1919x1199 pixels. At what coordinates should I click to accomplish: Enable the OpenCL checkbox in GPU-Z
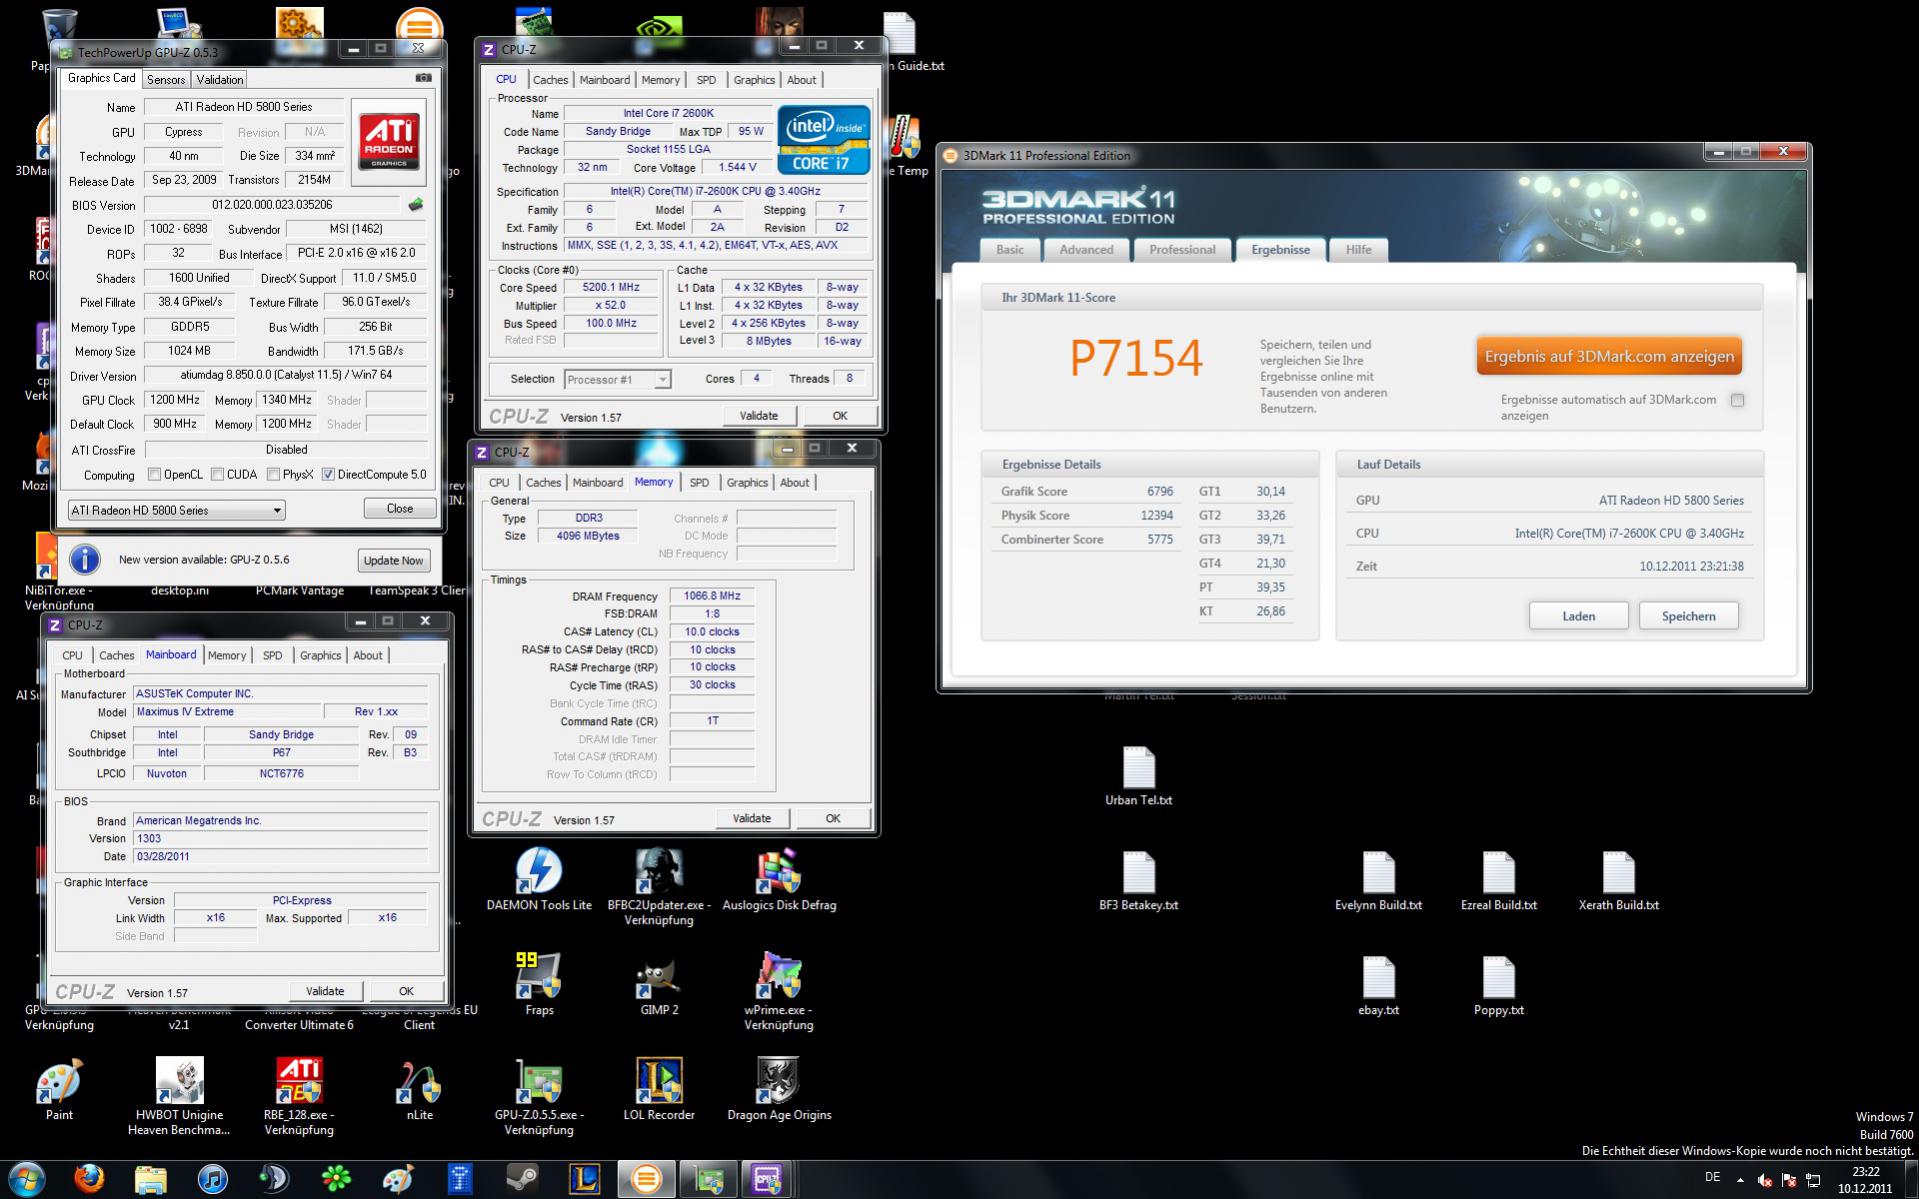(154, 475)
